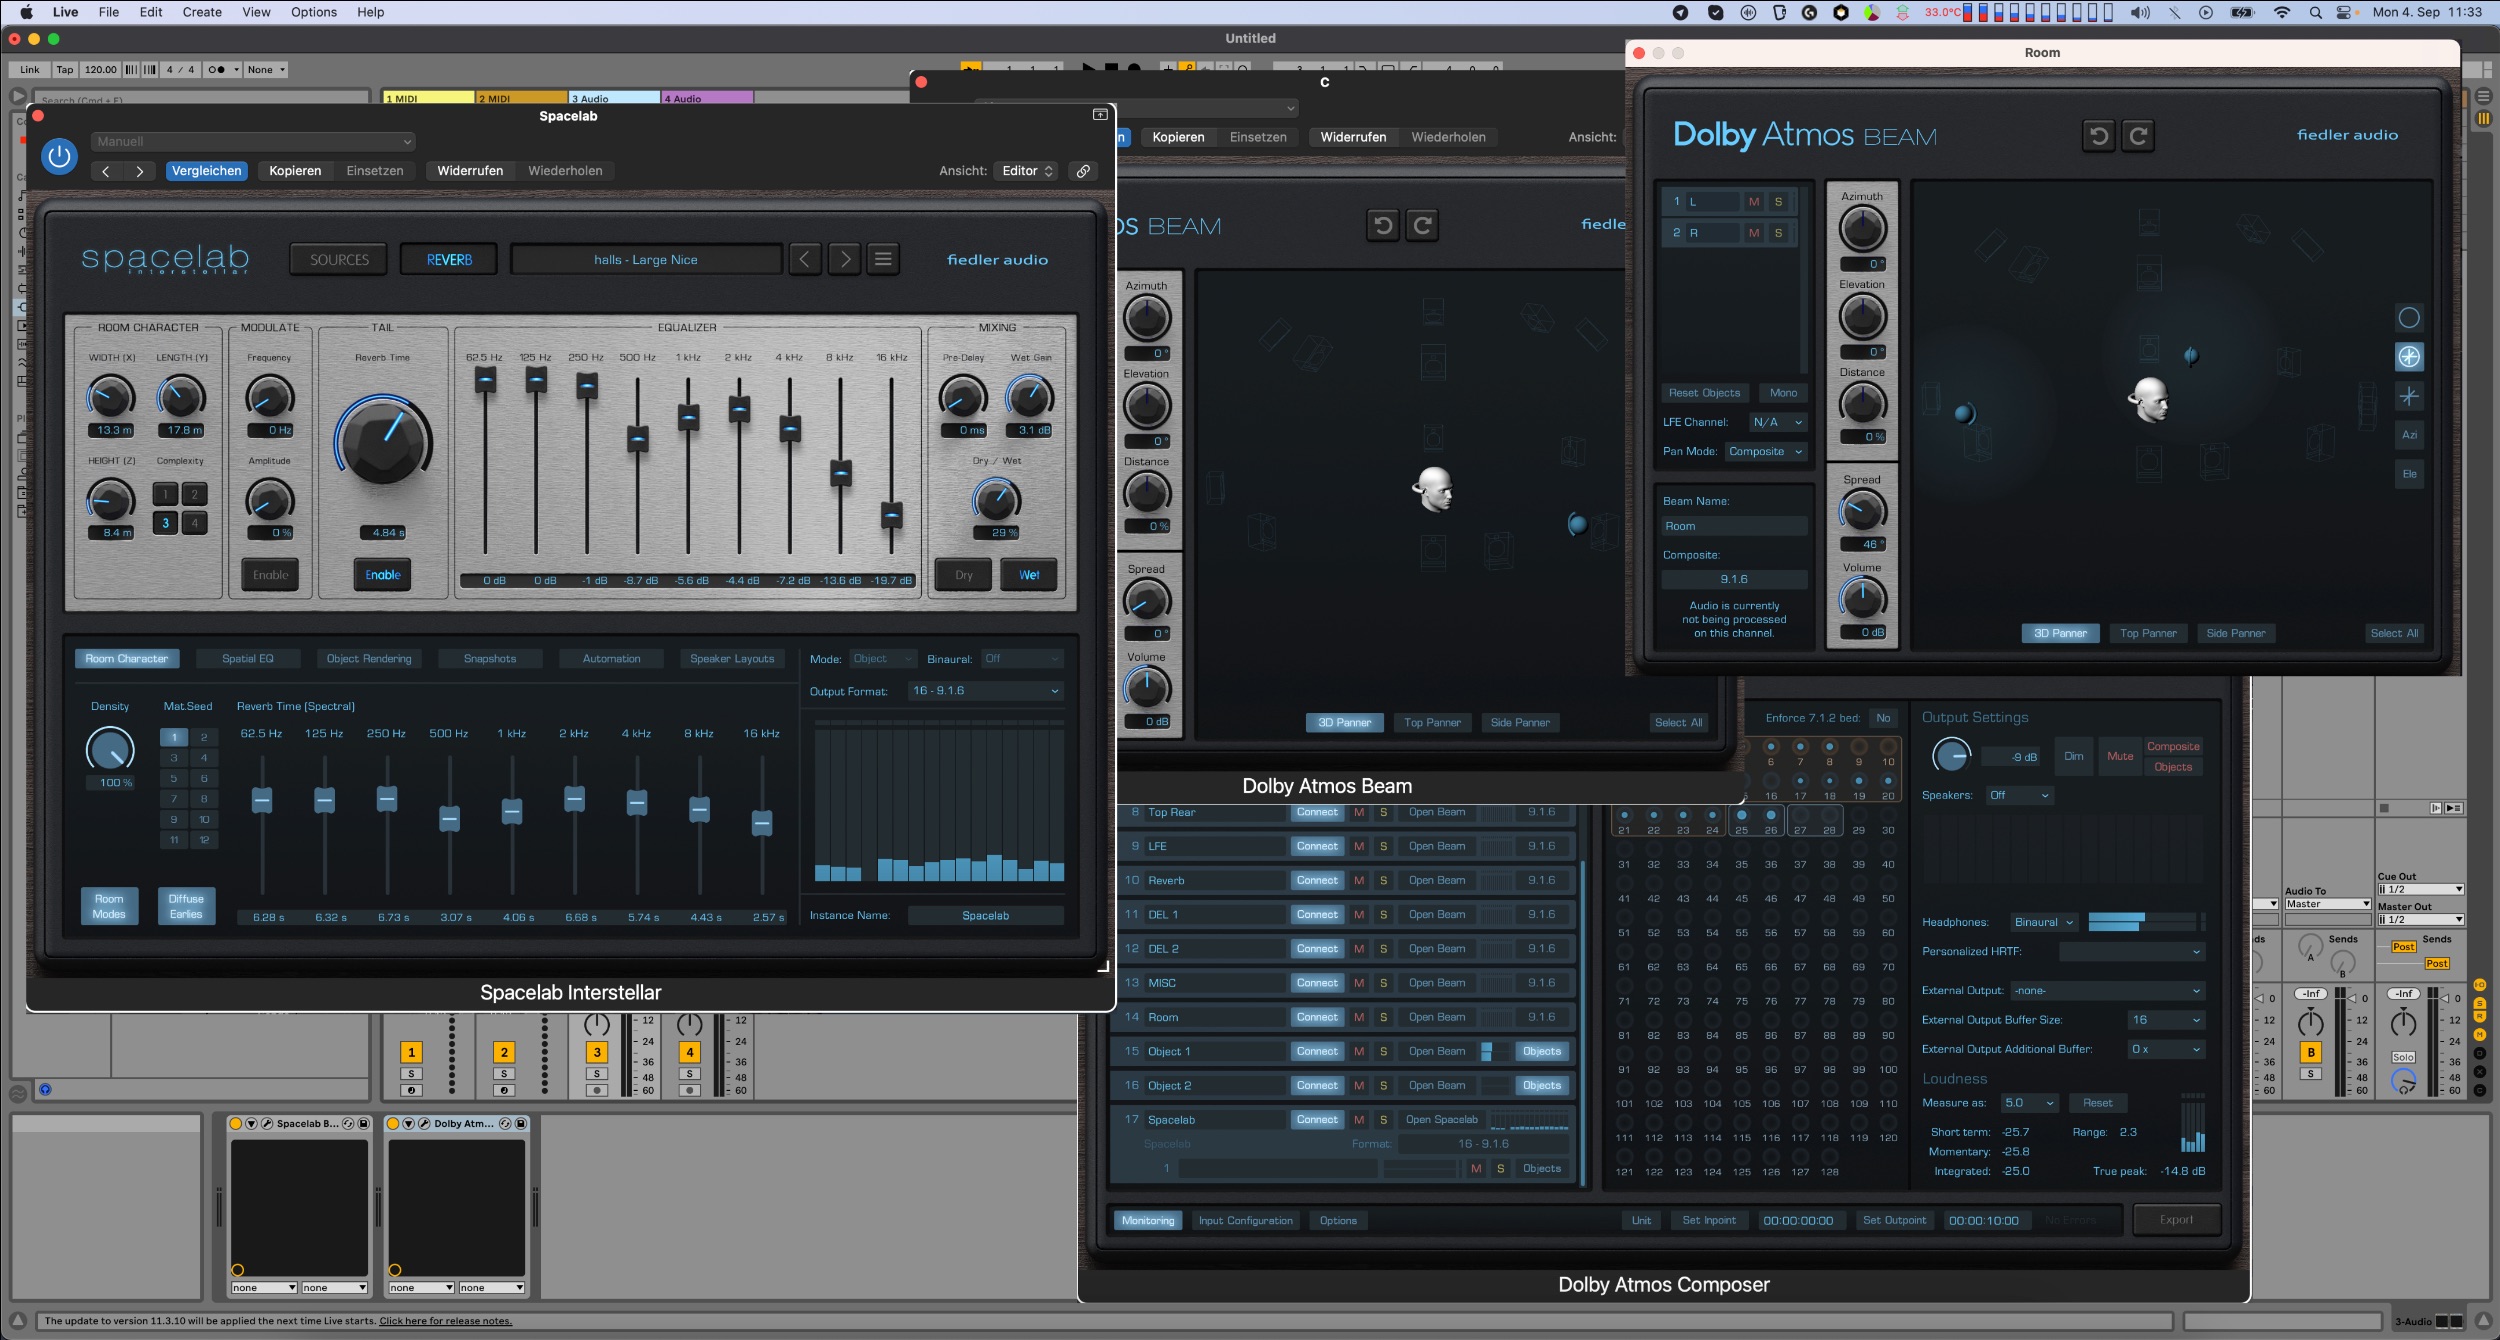Mute the L channel in Room beam
Screen dimensions: 2500x1340
1753,201
